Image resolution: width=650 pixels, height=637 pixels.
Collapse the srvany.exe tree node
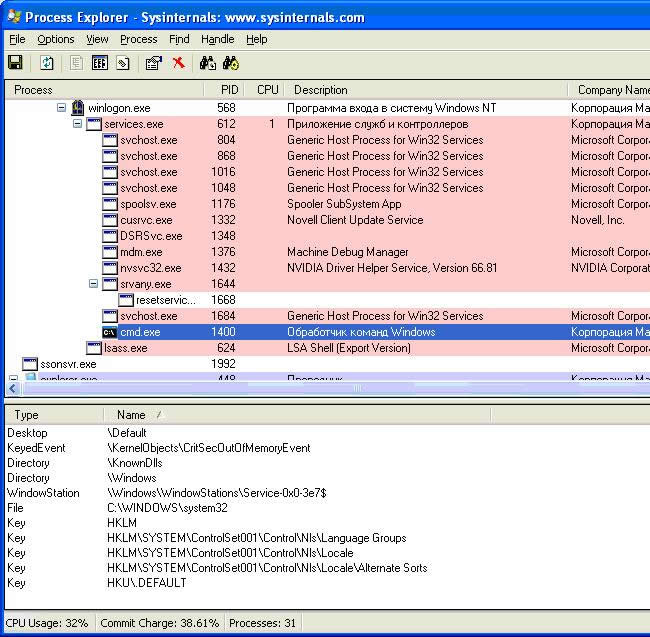tap(94, 284)
